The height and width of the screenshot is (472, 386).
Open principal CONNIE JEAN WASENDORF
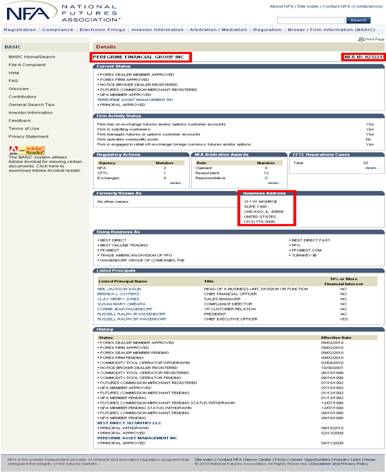pos(125,309)
